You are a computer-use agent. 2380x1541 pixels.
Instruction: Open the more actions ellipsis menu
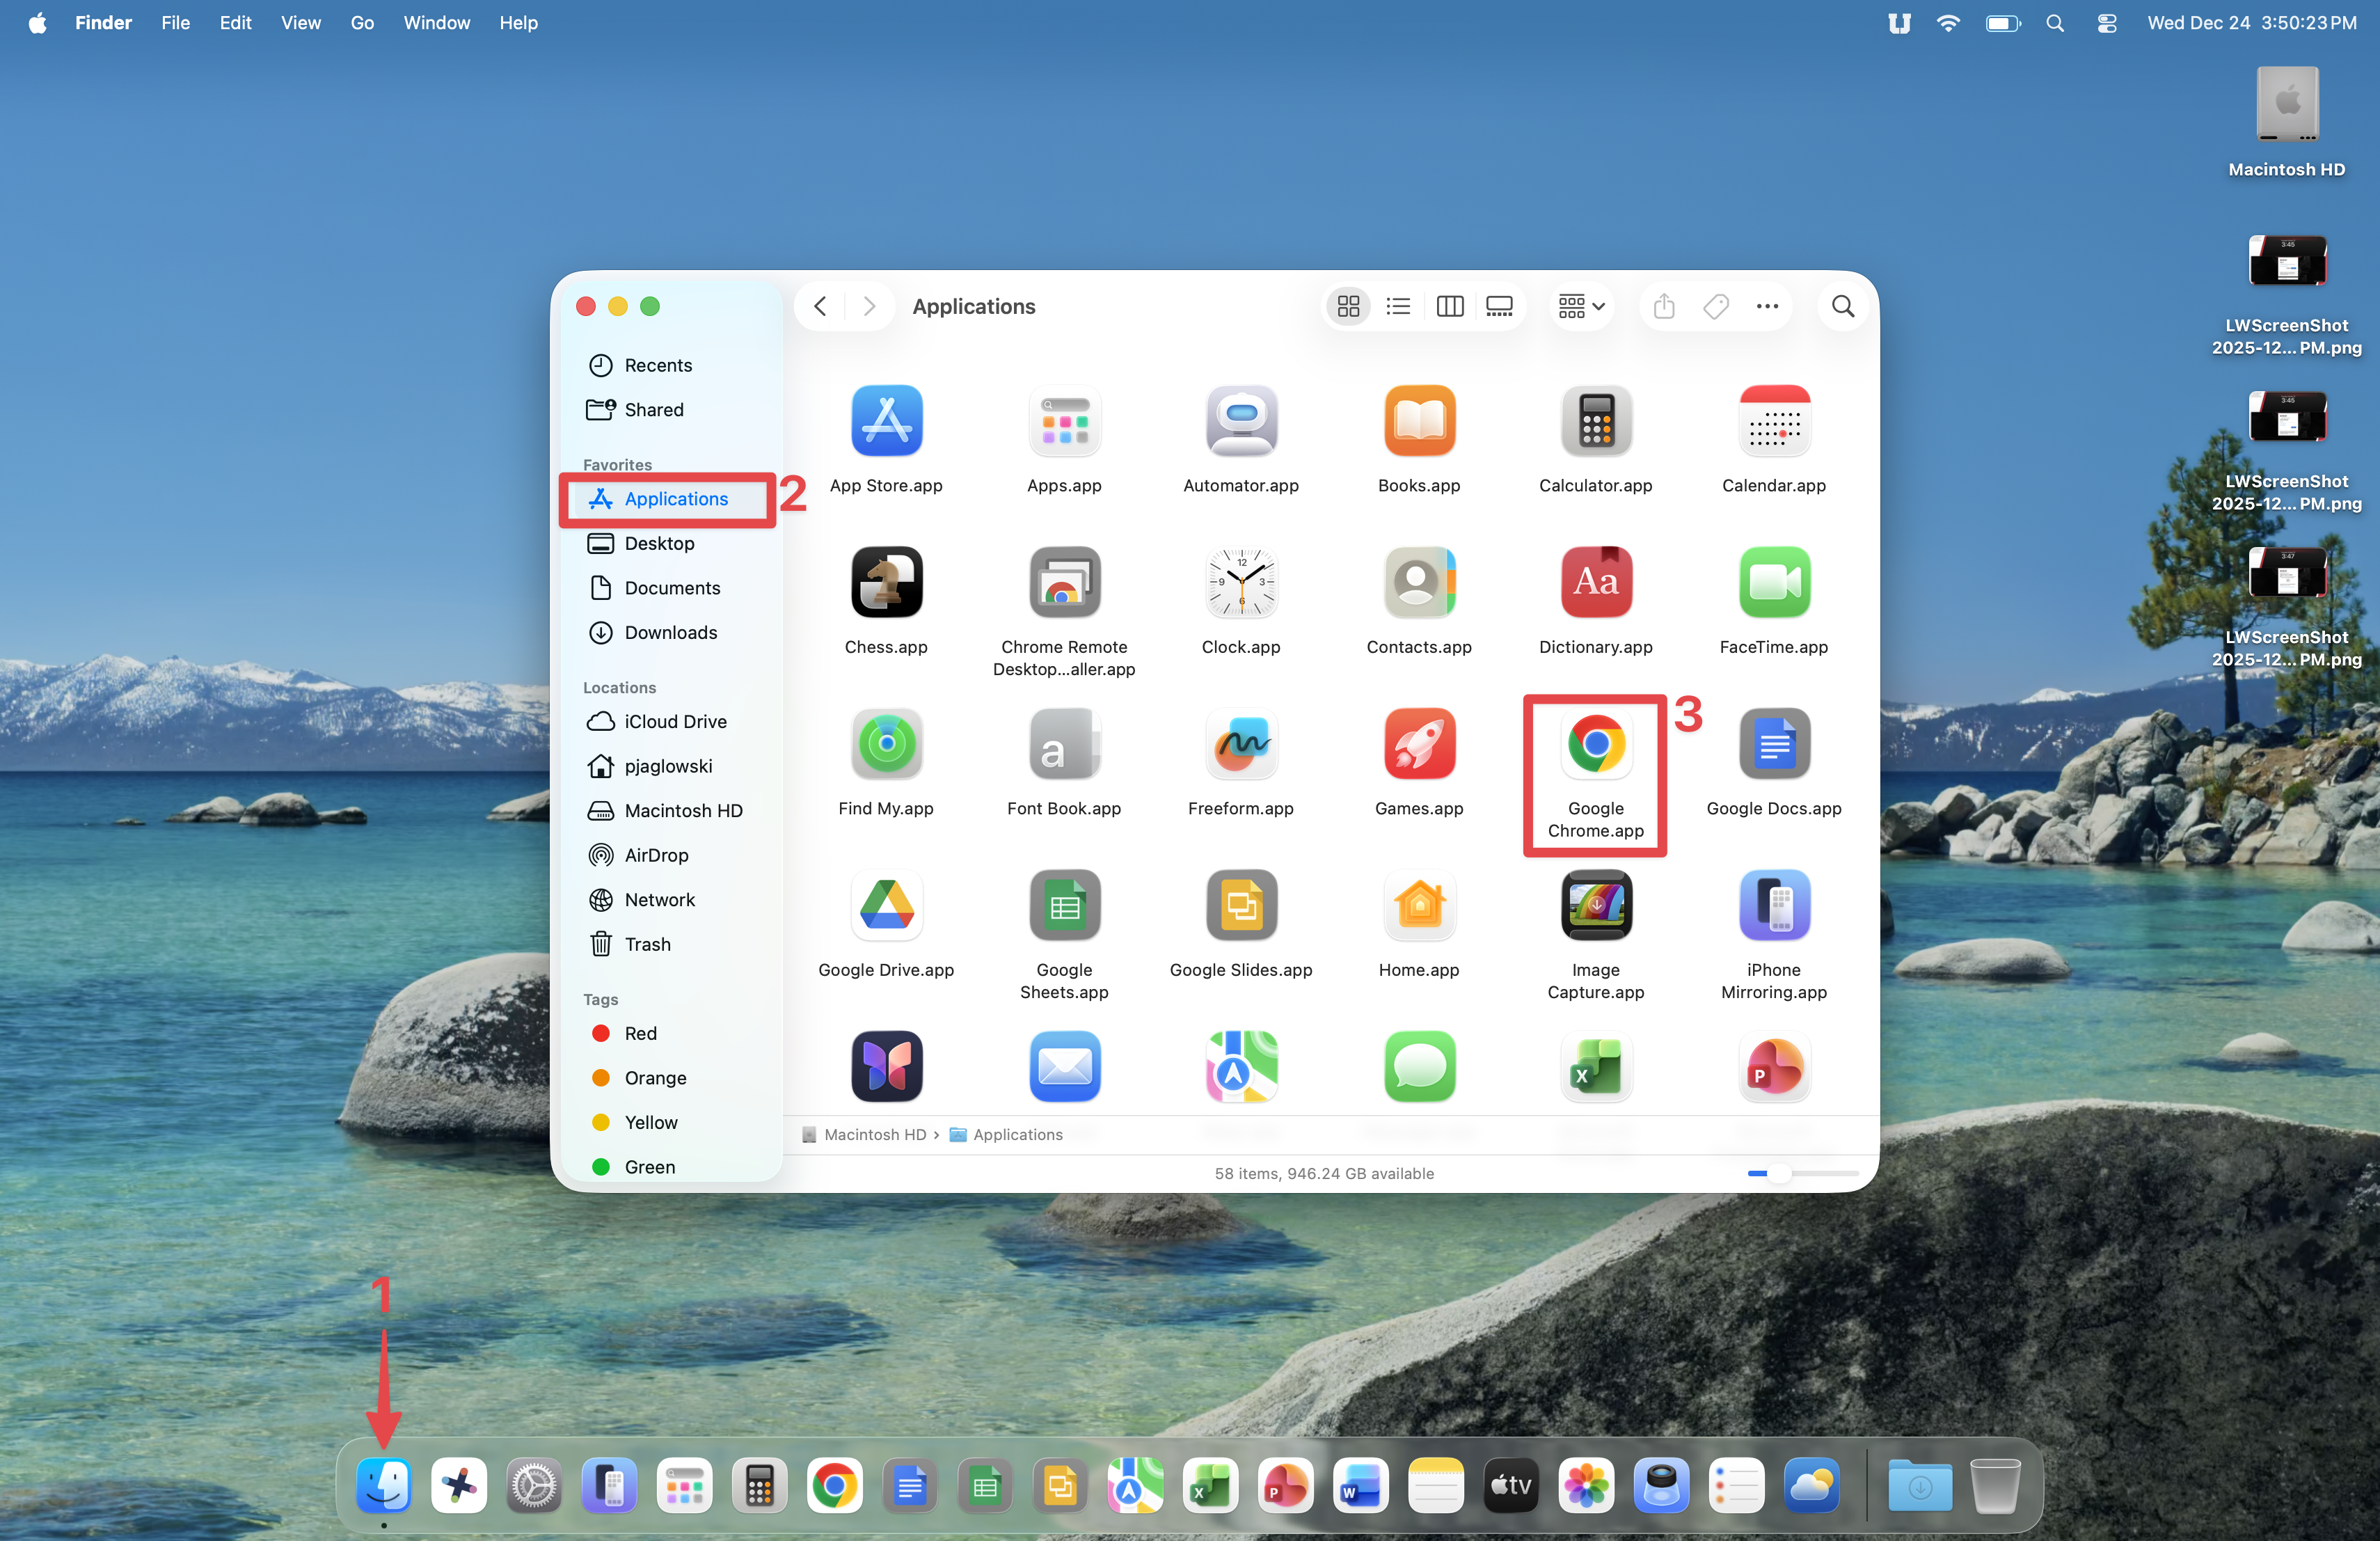[x=1766, y=306]
